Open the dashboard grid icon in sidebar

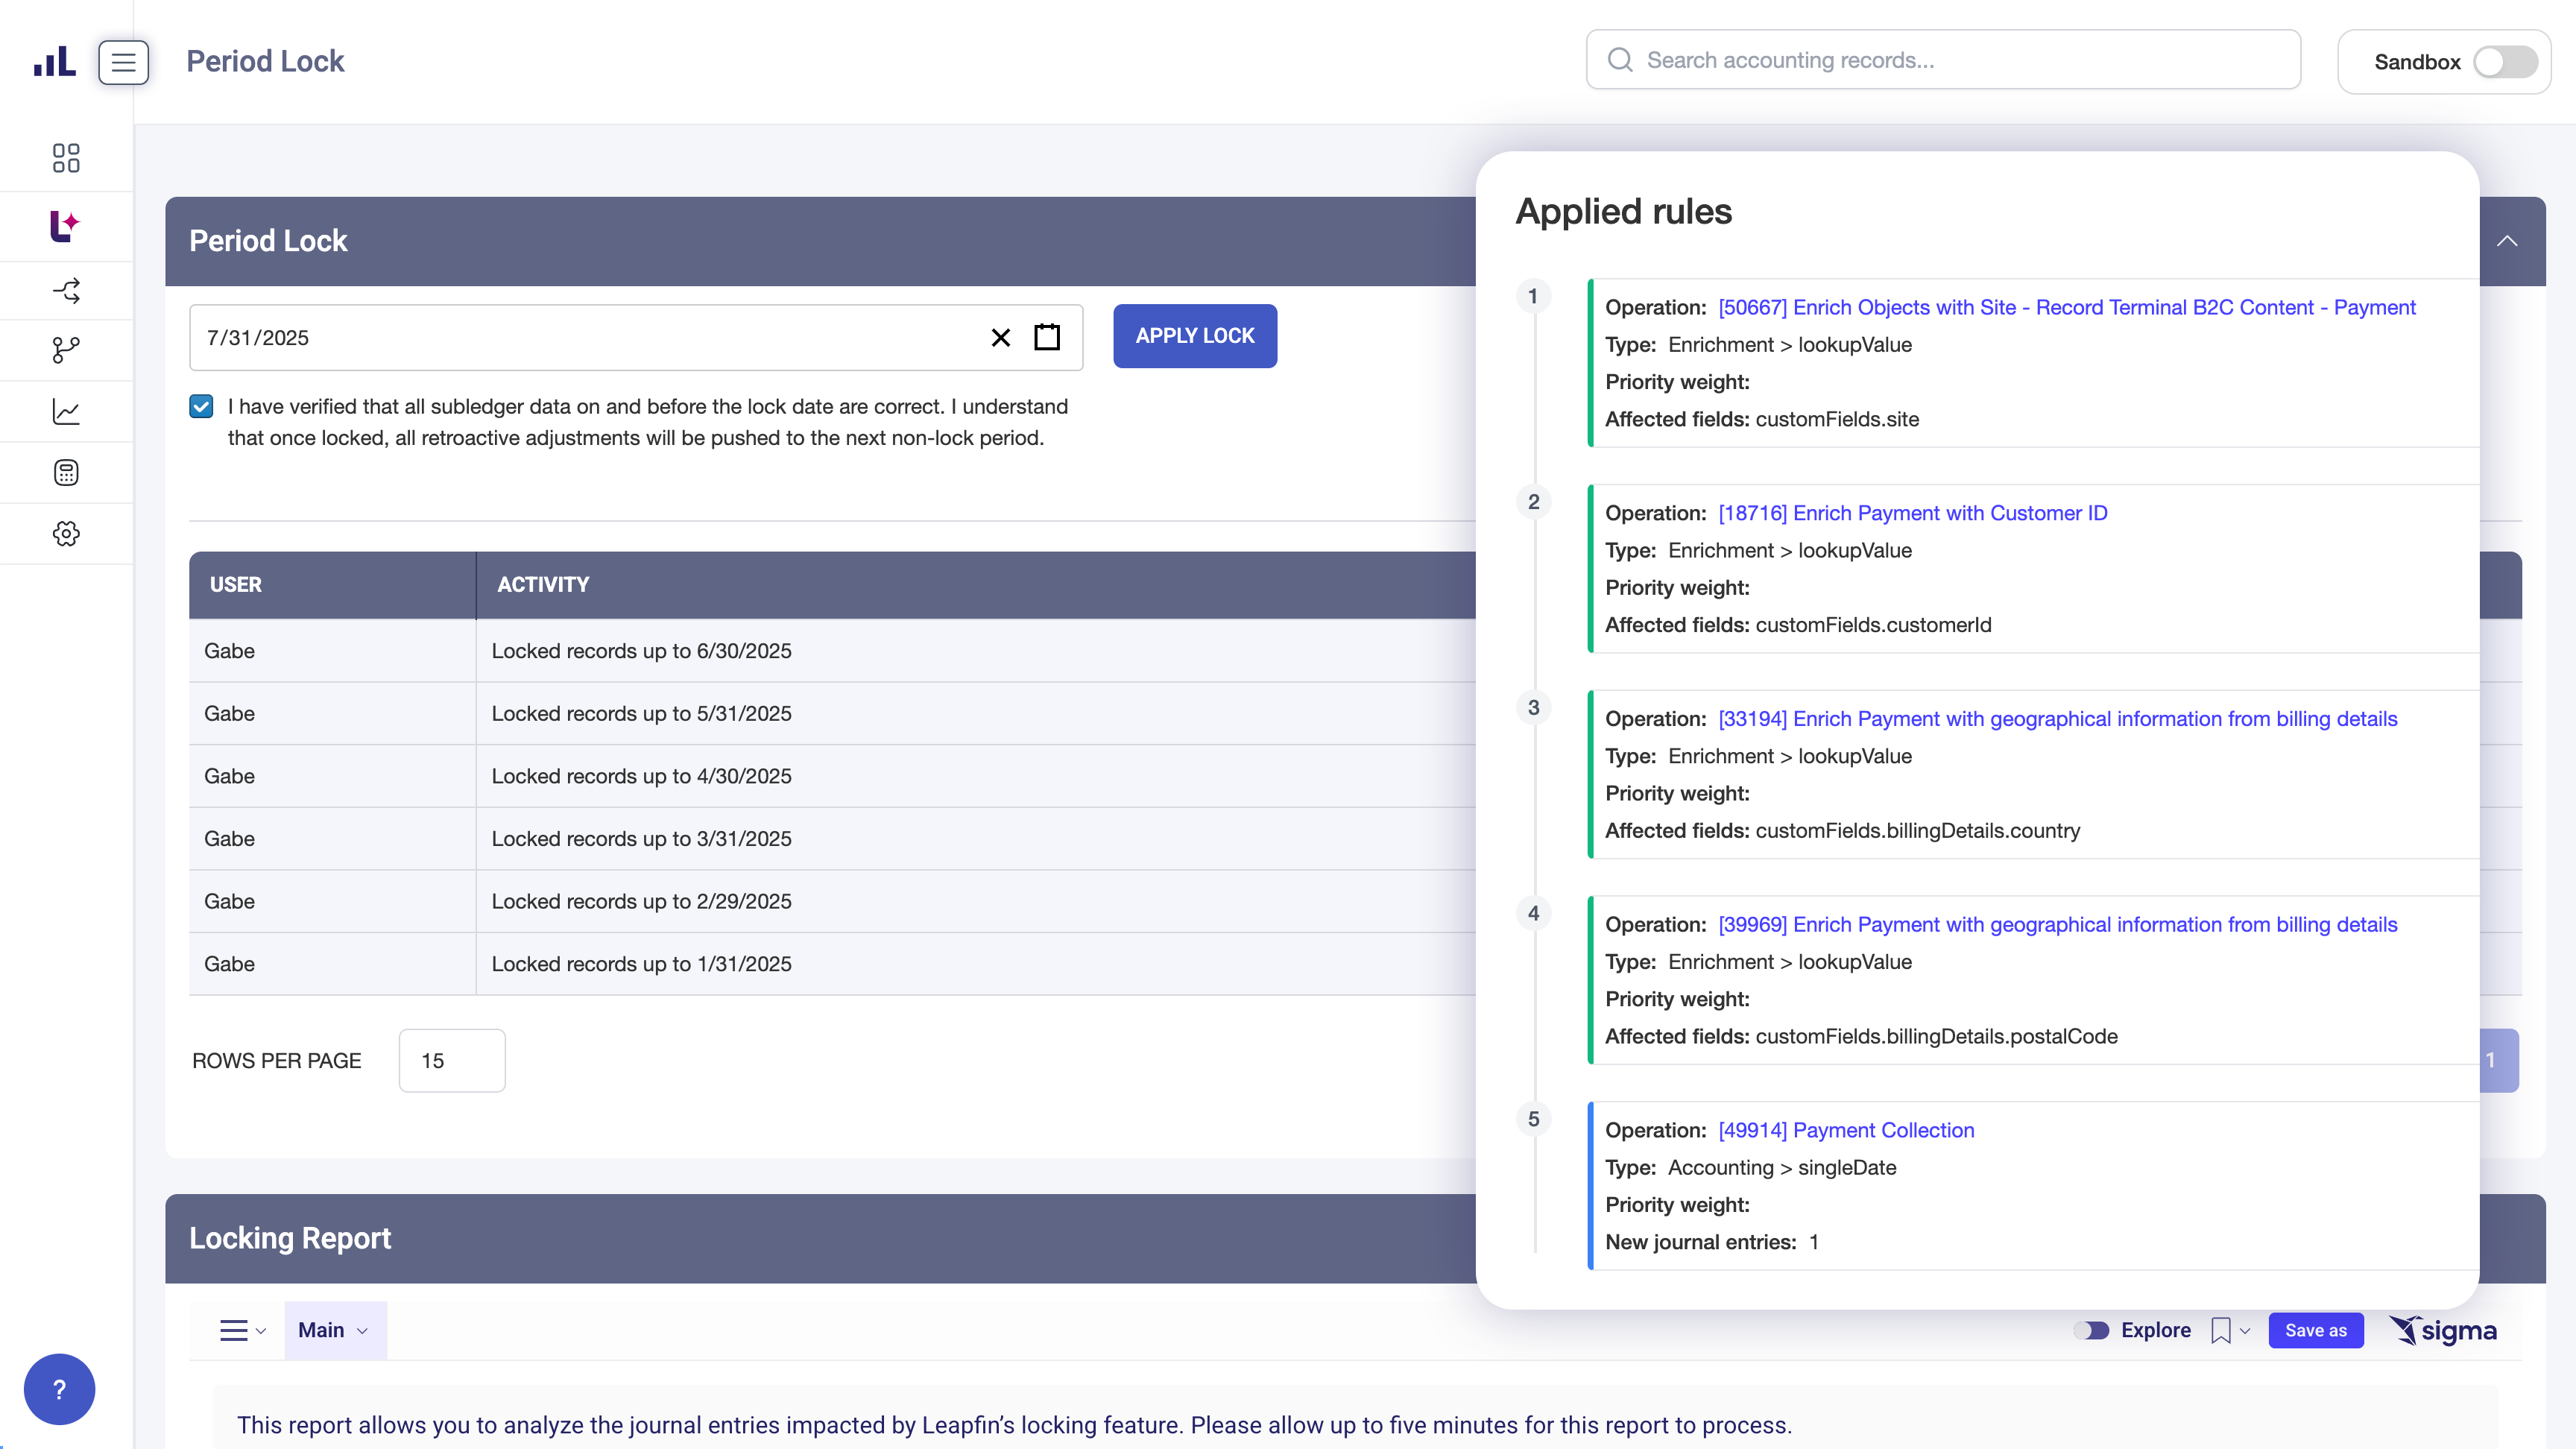click(x=66, y=158)
